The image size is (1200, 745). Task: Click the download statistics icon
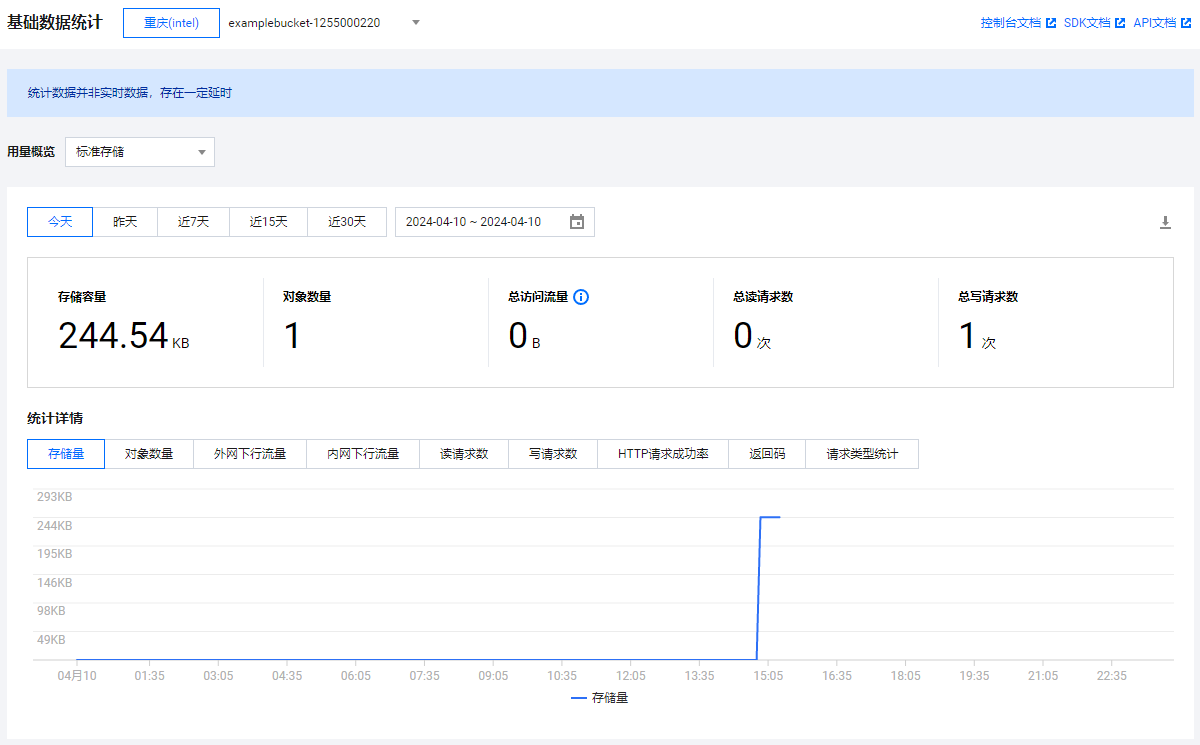(1165, 223)
